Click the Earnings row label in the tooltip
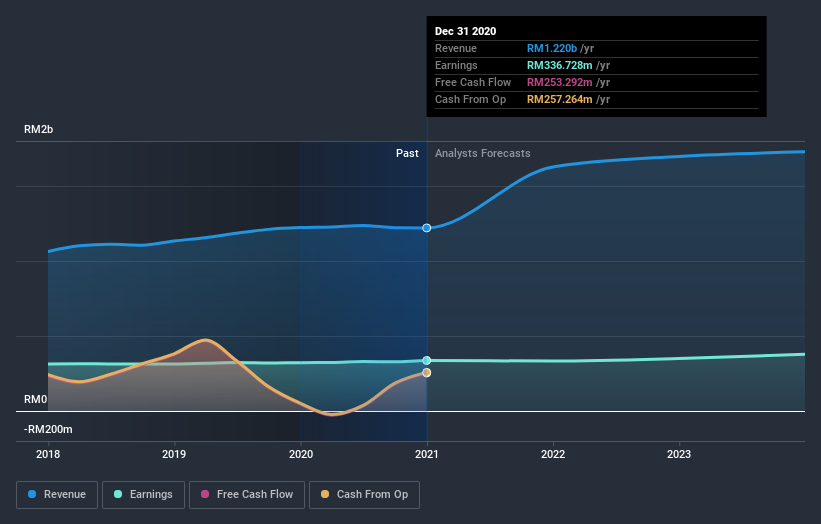The height and width of the screenshot is (524, 821). coord(456,65)
